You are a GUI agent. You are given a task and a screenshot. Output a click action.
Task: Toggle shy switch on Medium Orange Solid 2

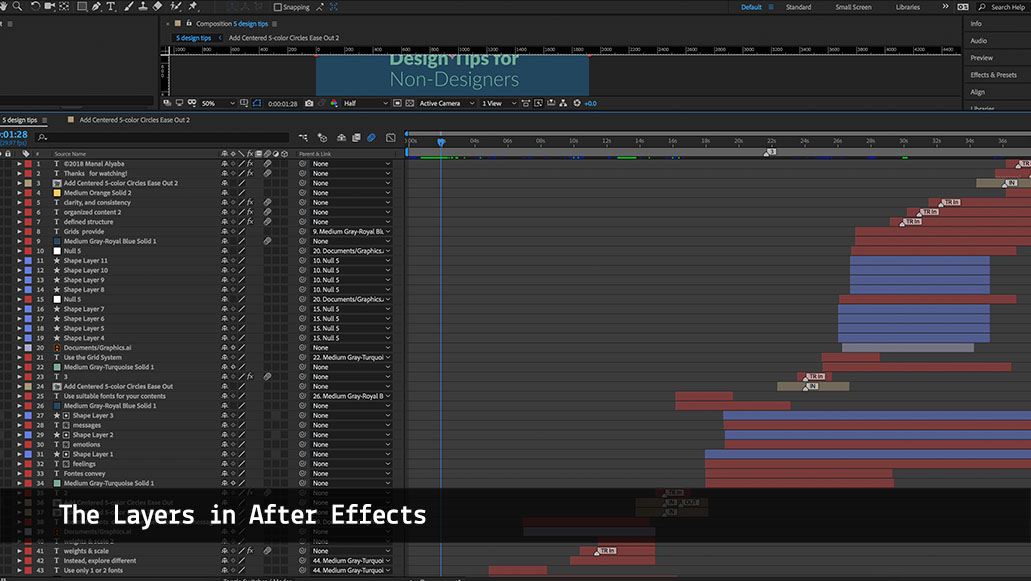(x=224, y=193)
